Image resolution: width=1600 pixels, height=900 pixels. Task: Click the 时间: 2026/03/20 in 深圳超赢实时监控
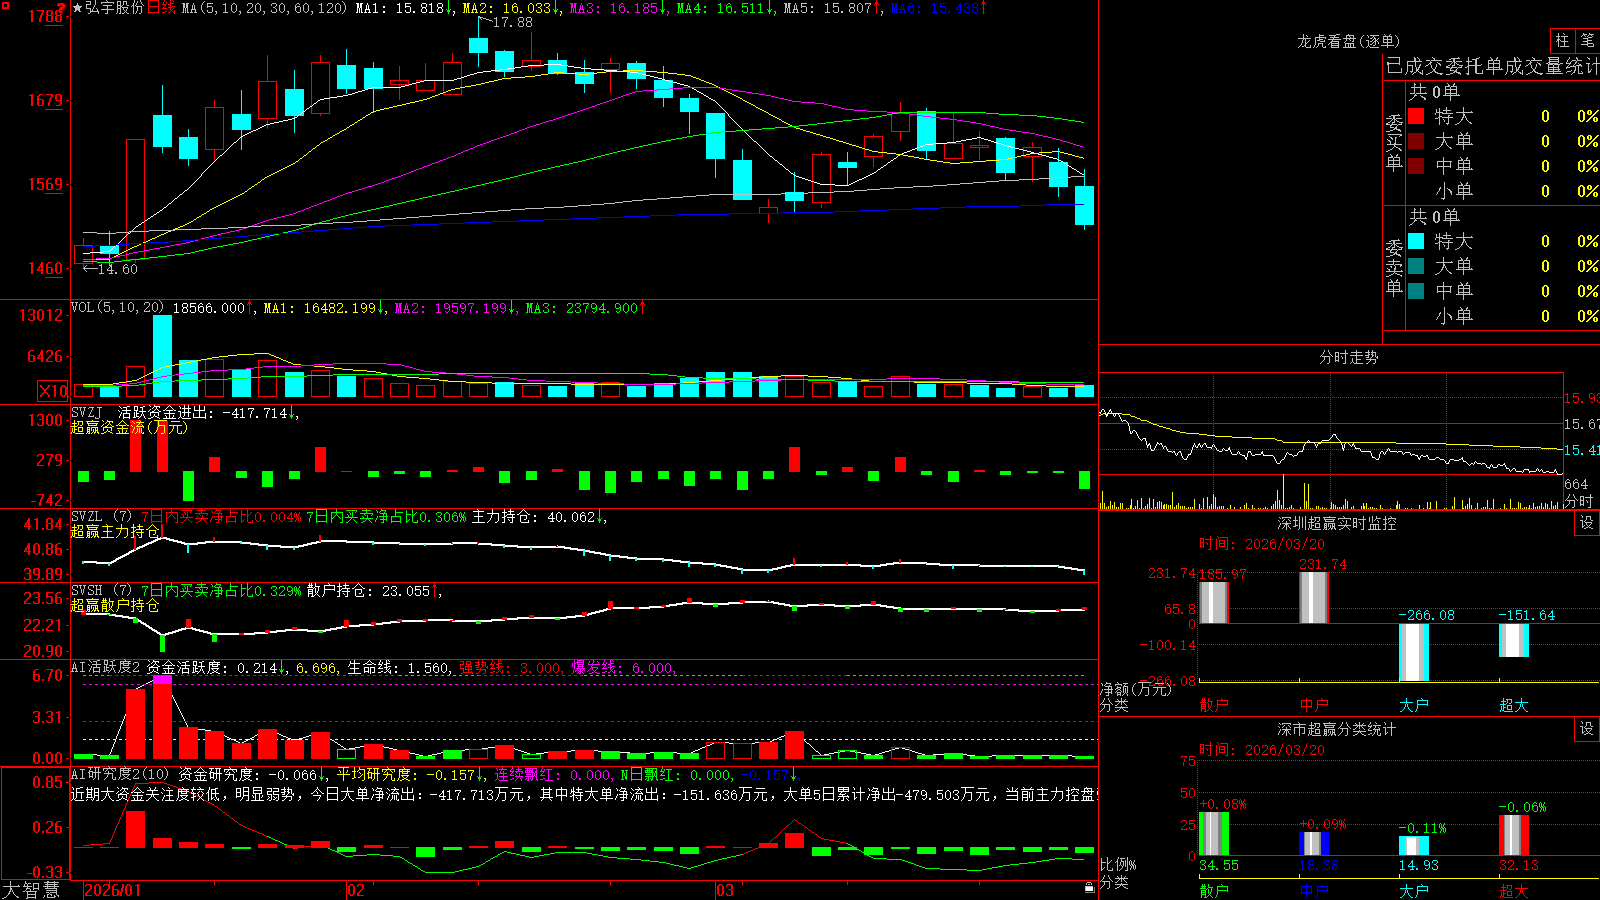coord(1261,544)
